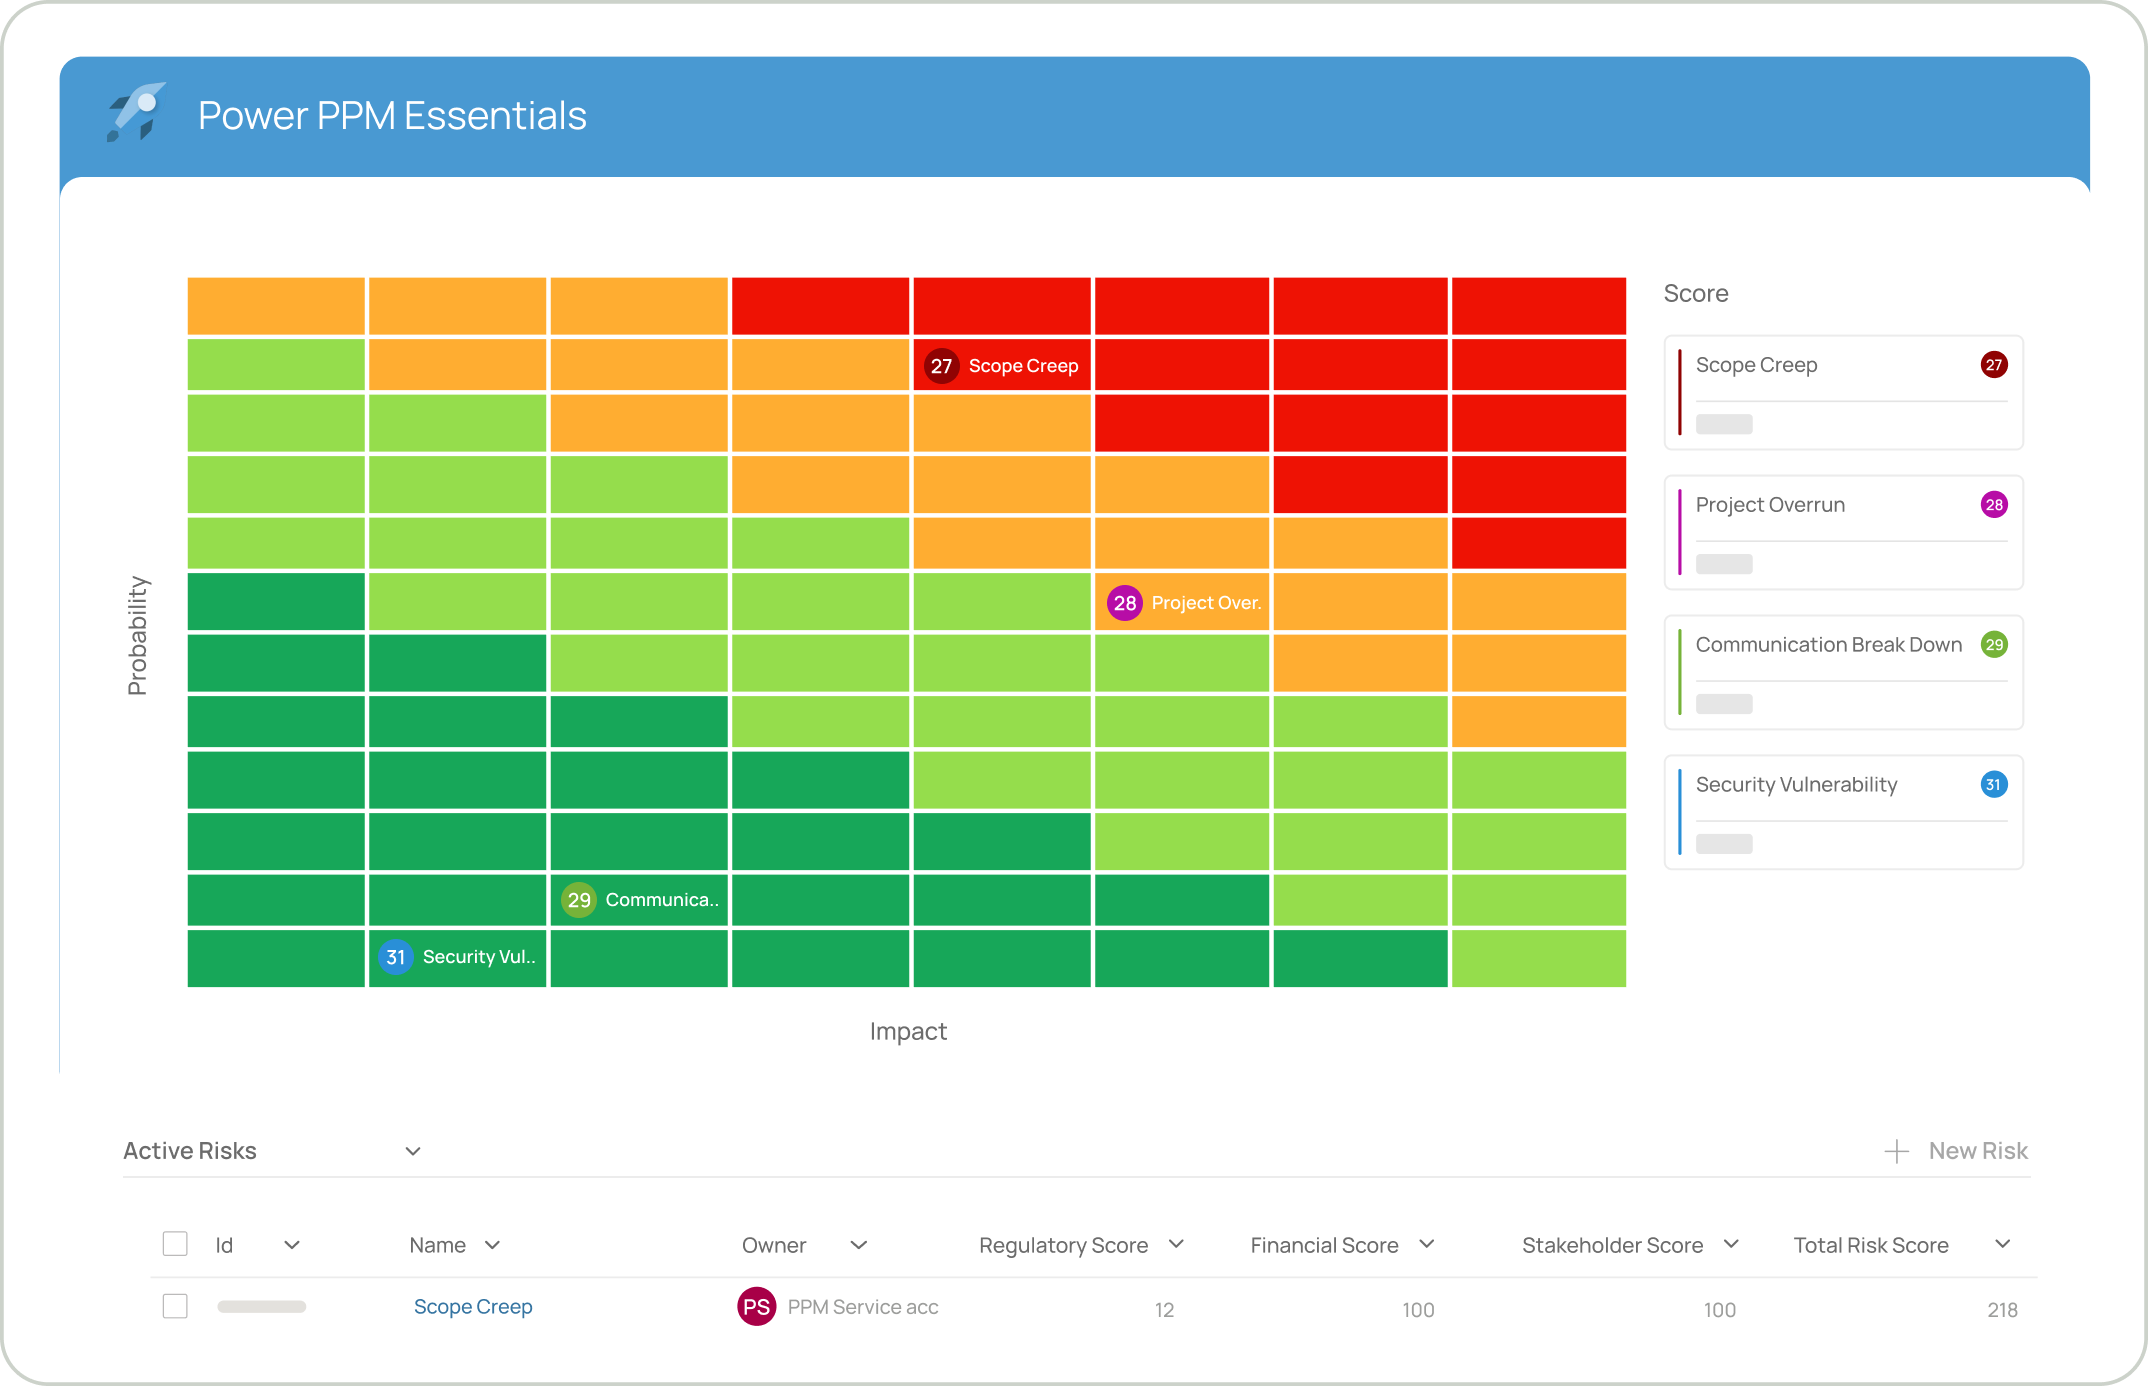2148x1386 pixels.
Task: Open the Stakeholder Score column chevron
Action: 1731,1244
